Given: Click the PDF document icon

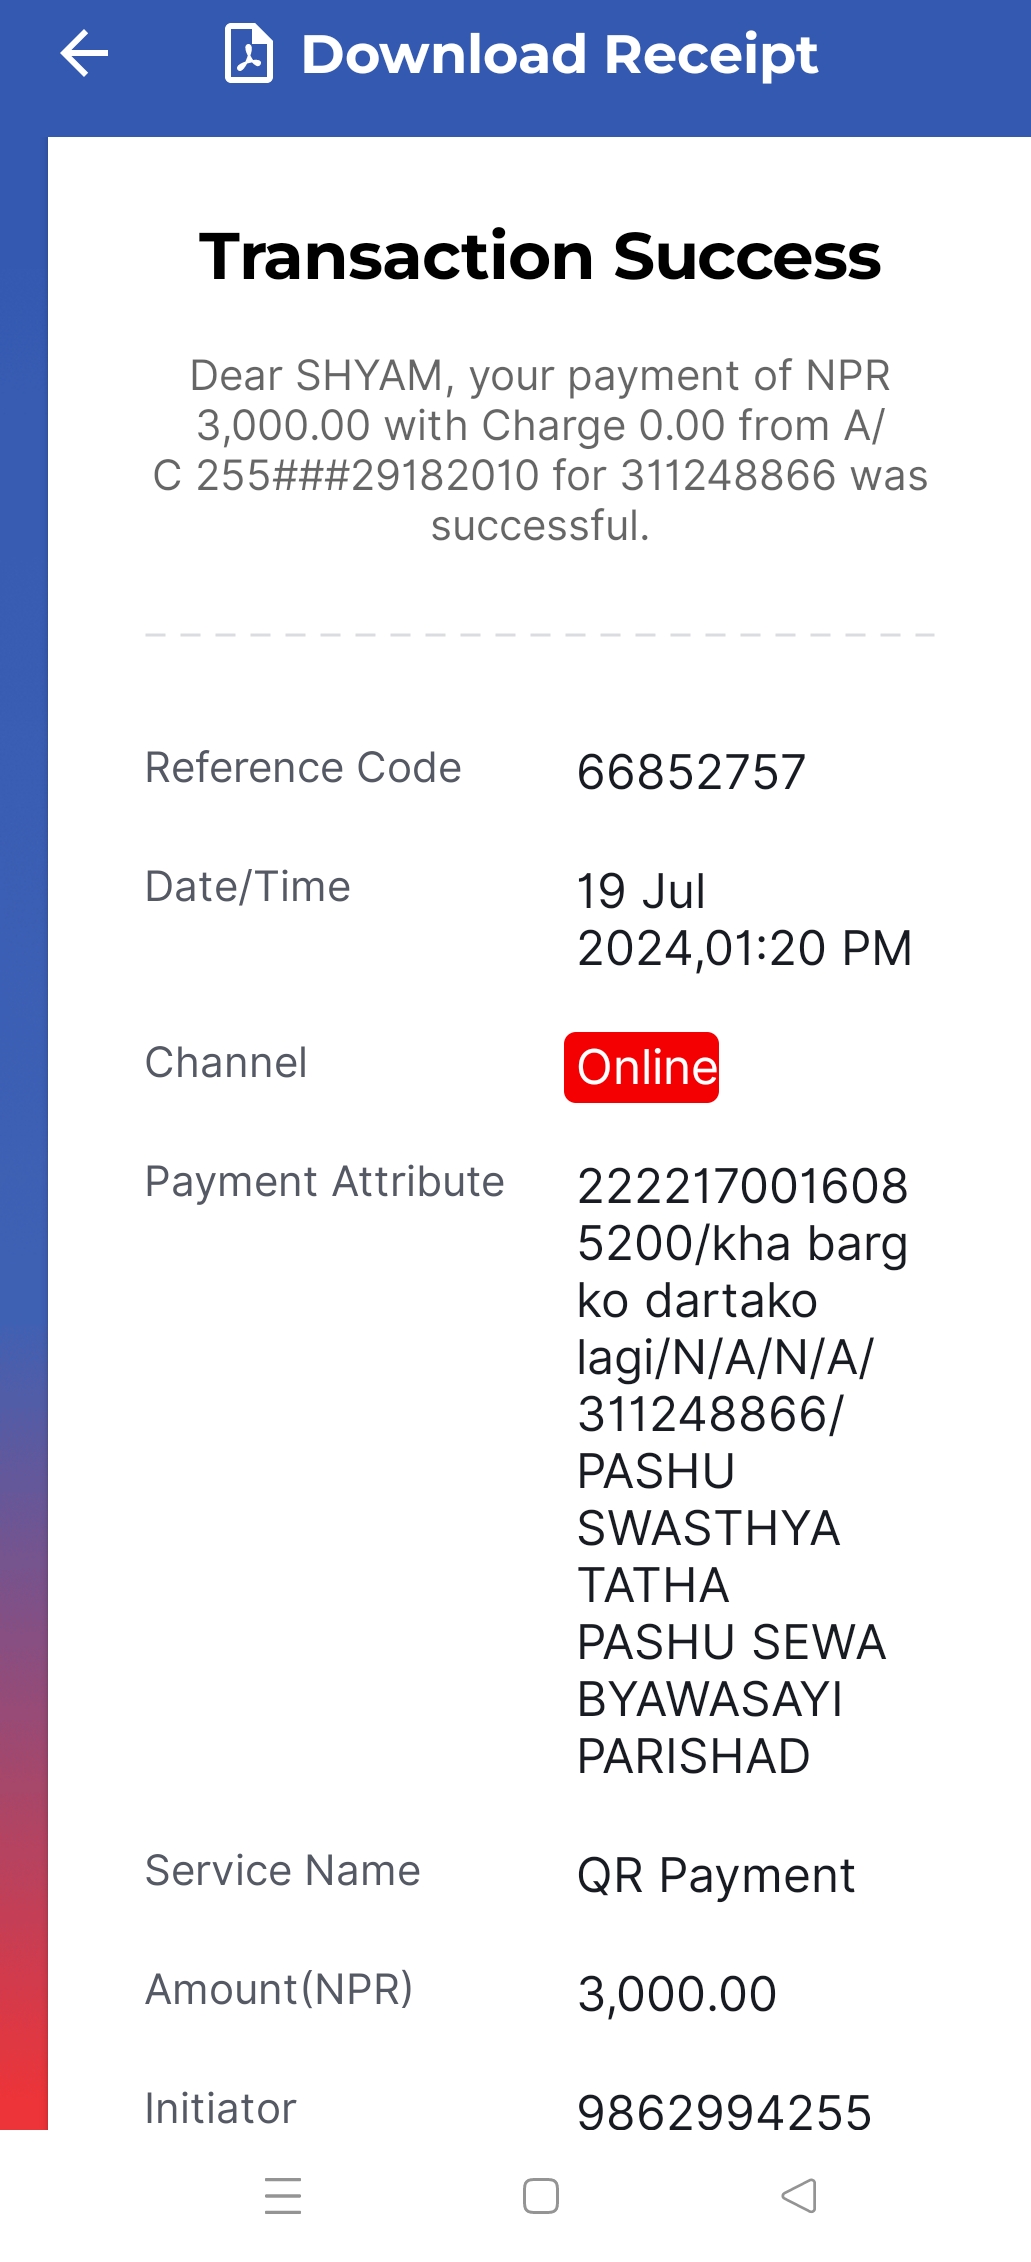Looking at the screenshot, I should (249, 54).
